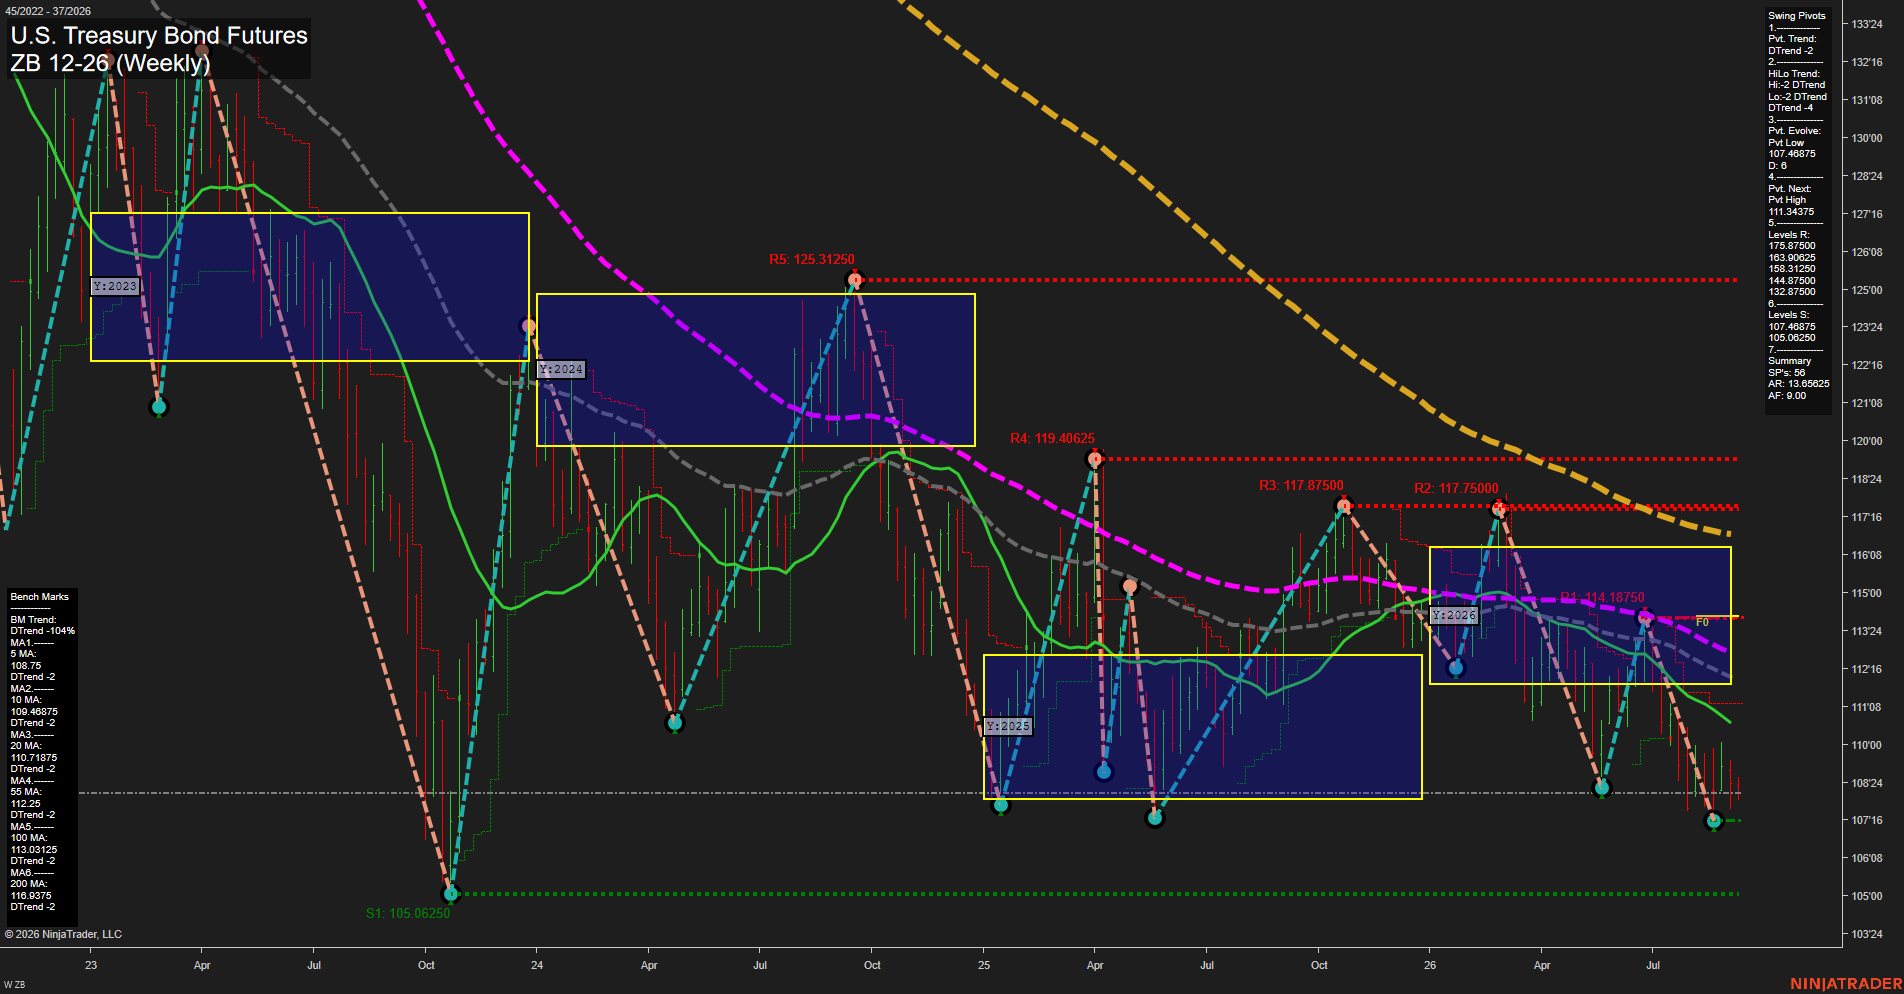Click the year 23 label on time axis

point(91,965)
